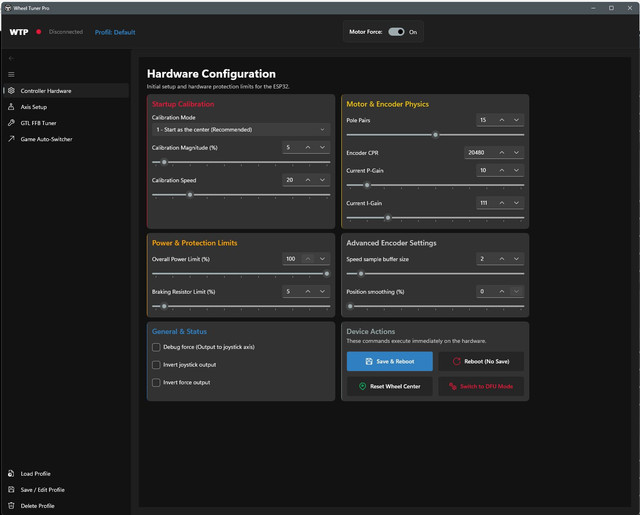The image size is (640, 515).
Task: Open Controller Hardware page
Action: (67, 91)
